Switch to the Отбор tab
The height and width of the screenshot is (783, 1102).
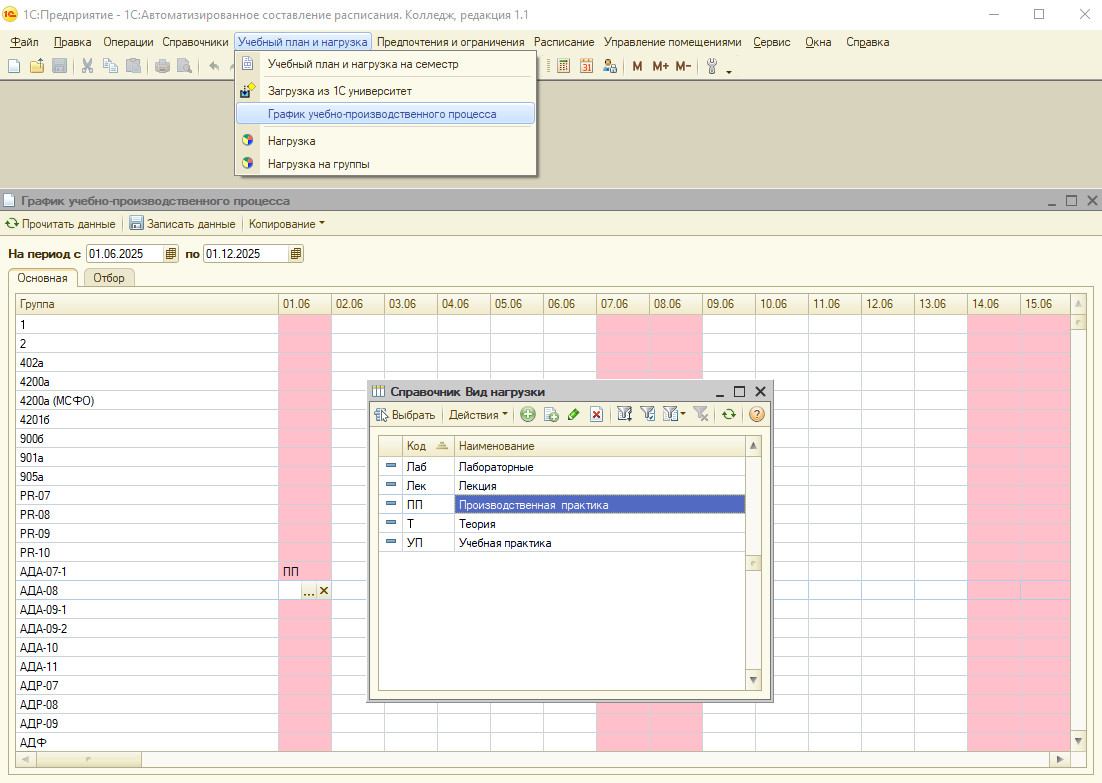109,278
